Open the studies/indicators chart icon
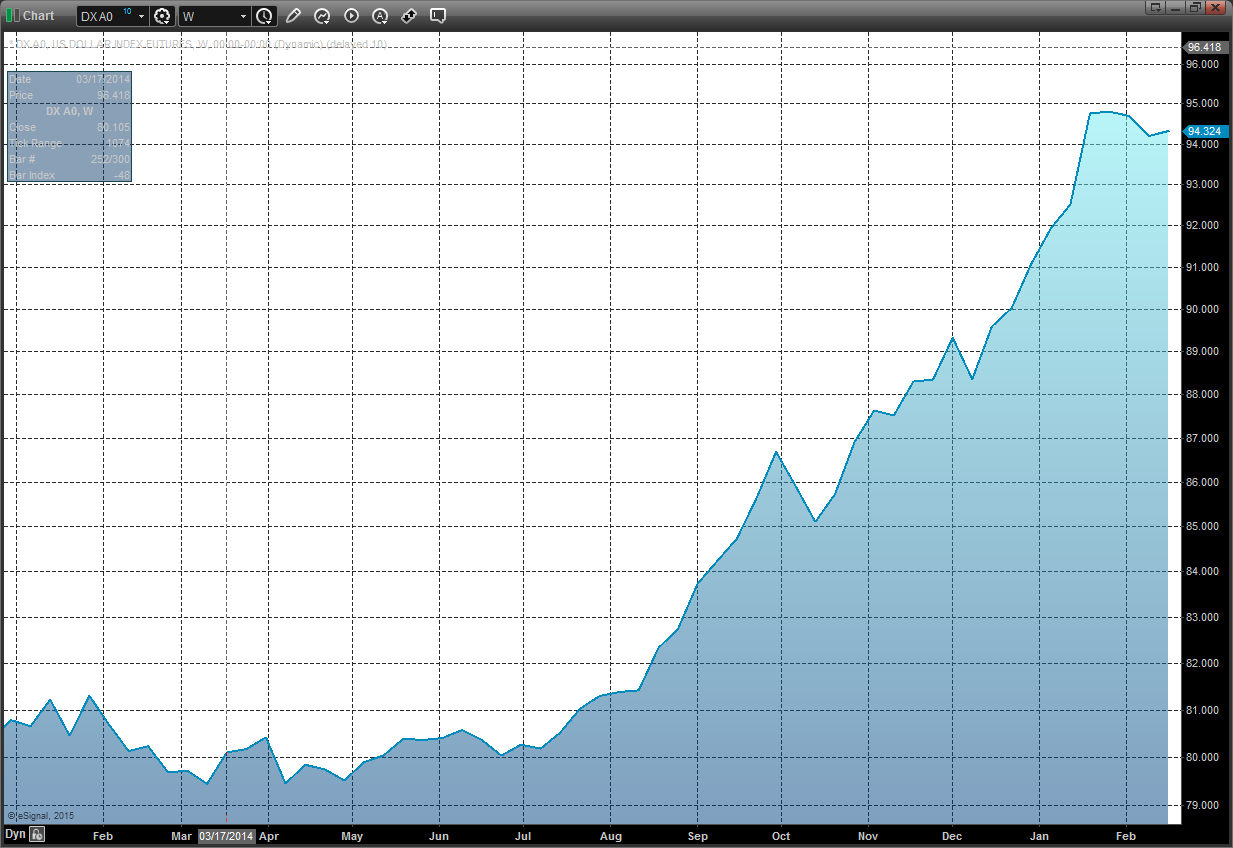The image size is (1233, 848). 322,16
